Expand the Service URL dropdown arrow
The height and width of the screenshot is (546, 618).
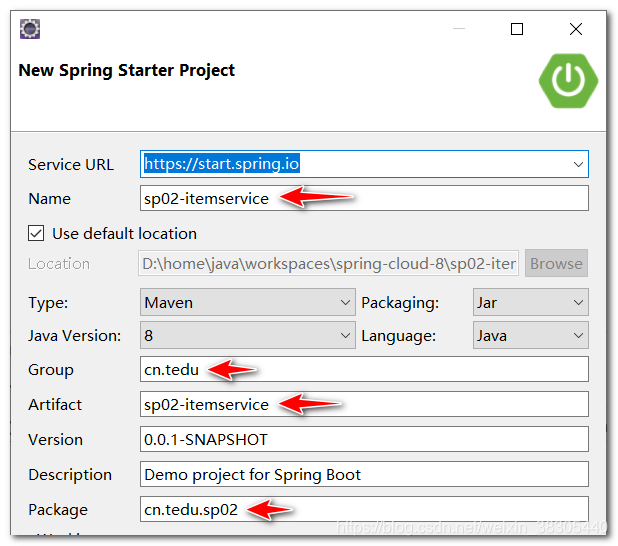(578, 164)
